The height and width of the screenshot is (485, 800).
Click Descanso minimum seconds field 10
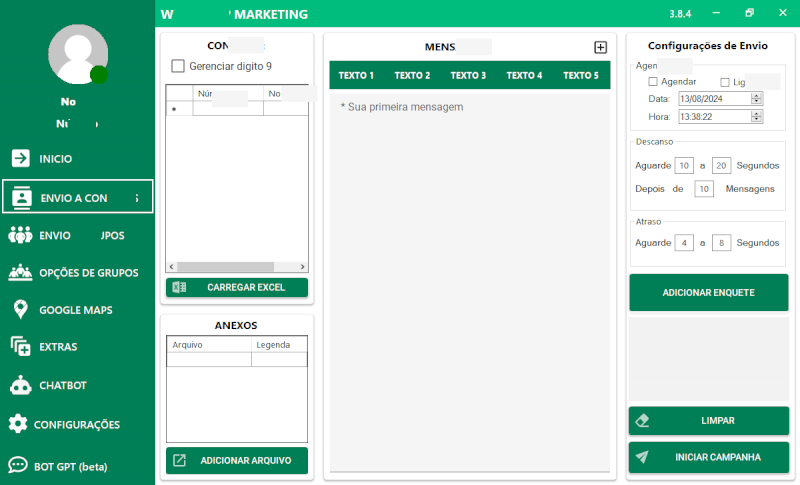(x=684, y=165)
